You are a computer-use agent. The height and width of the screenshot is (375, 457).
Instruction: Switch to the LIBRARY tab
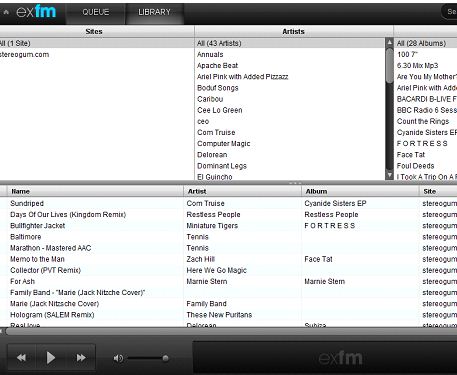tap(154, 12)
